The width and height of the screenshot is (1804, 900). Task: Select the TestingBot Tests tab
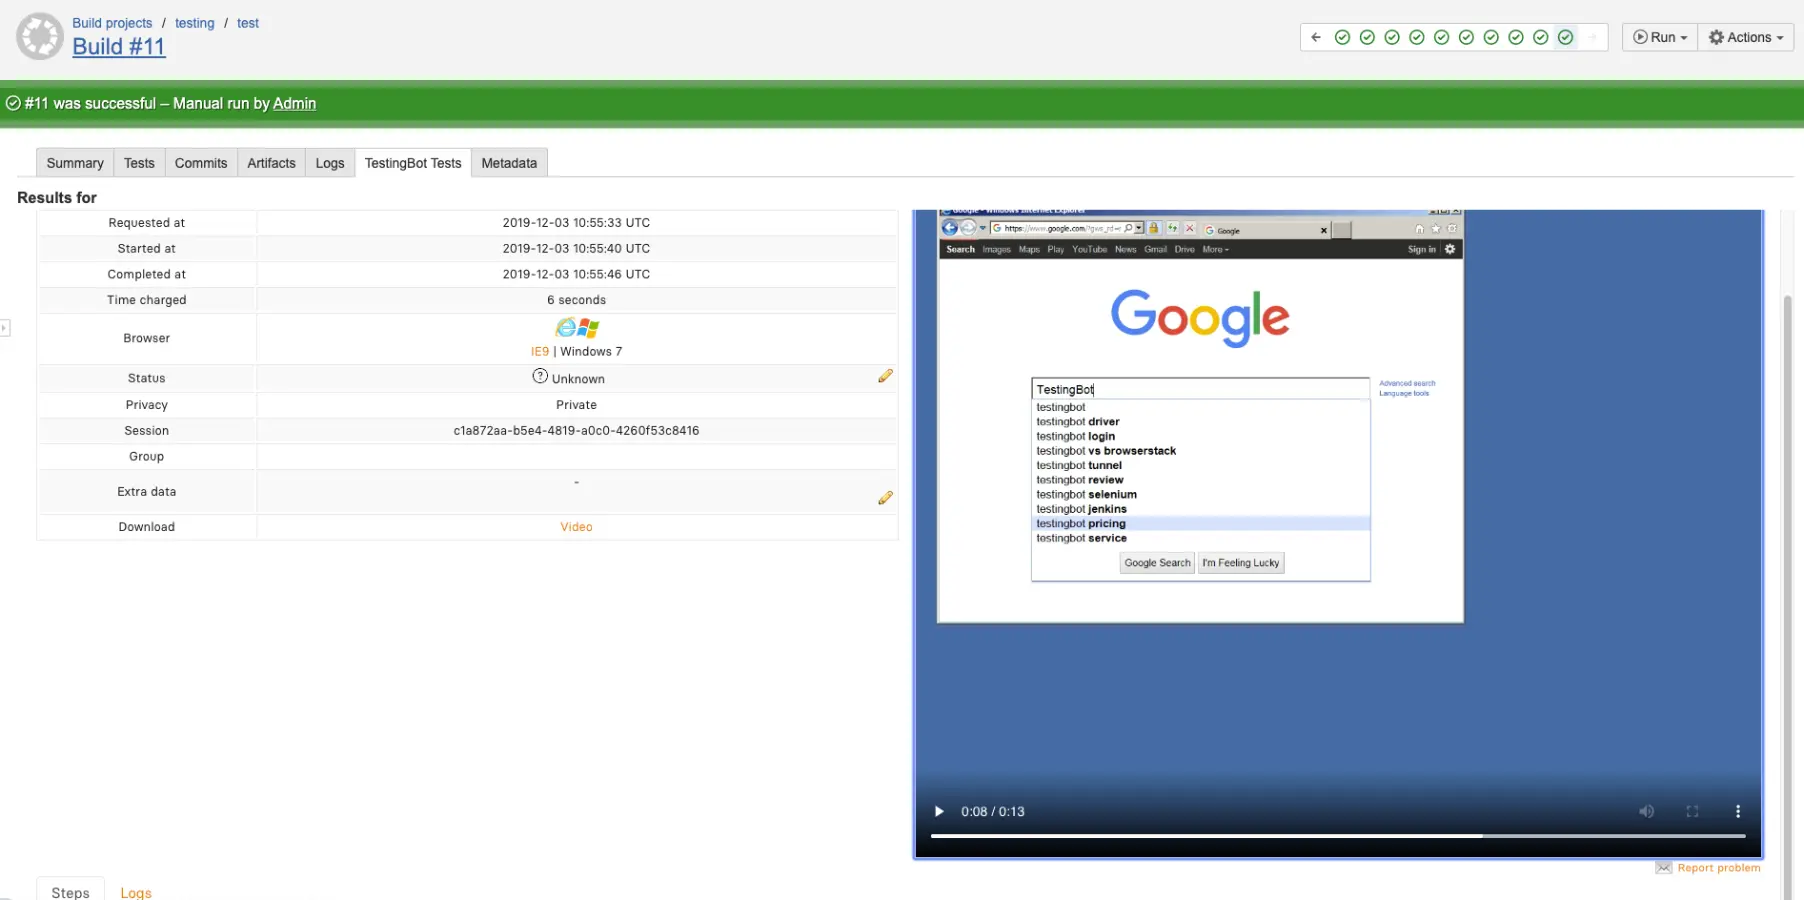point(413,163)
